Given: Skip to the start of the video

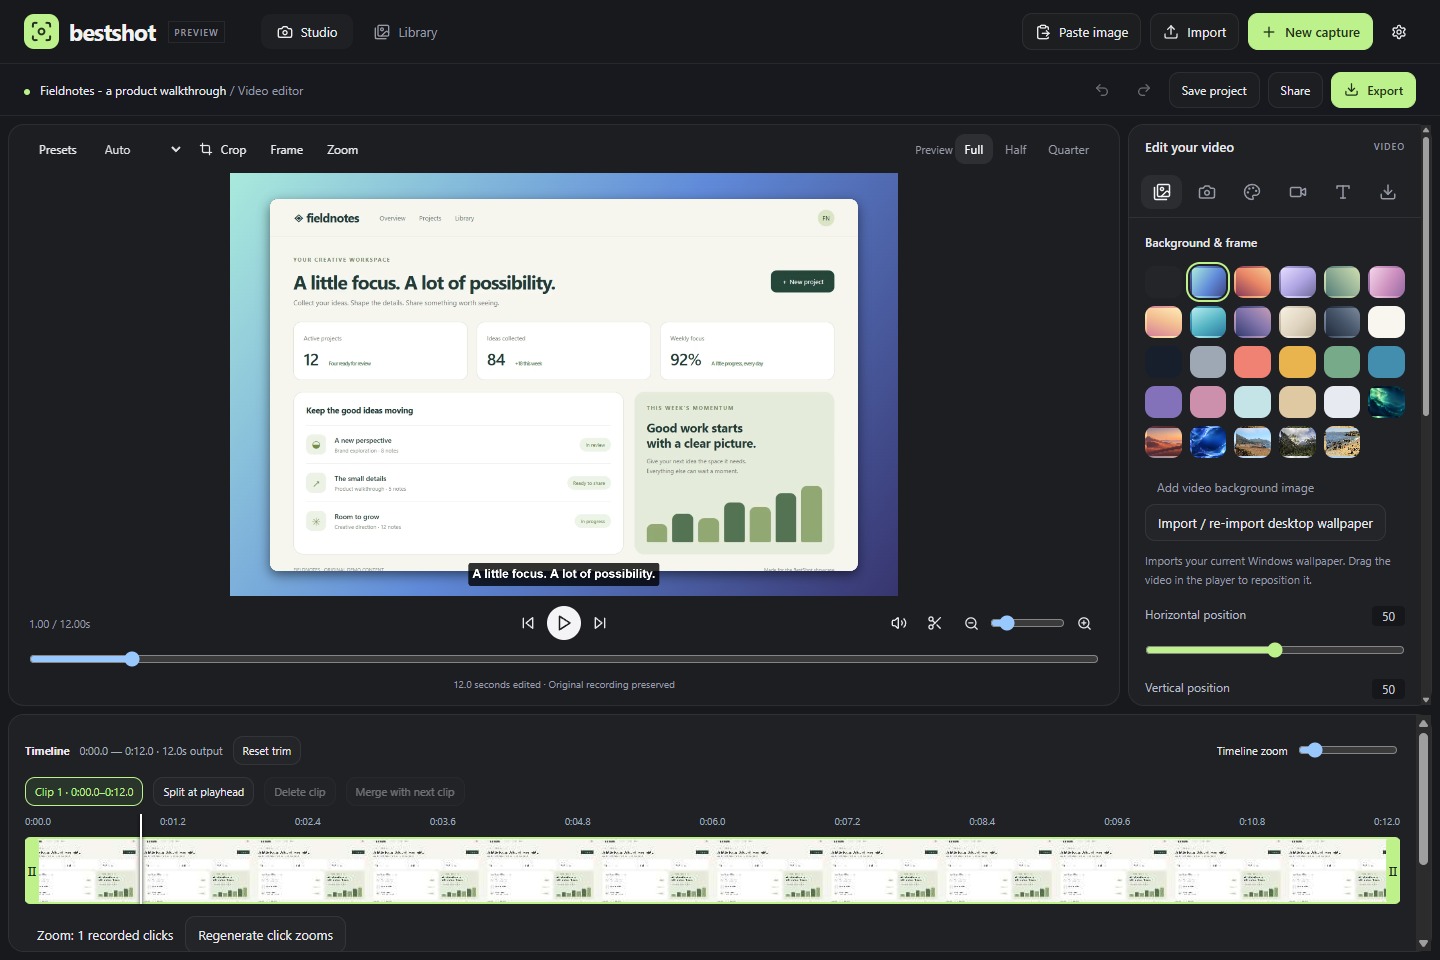Looking at the screenshot, I should pos(528,623).
